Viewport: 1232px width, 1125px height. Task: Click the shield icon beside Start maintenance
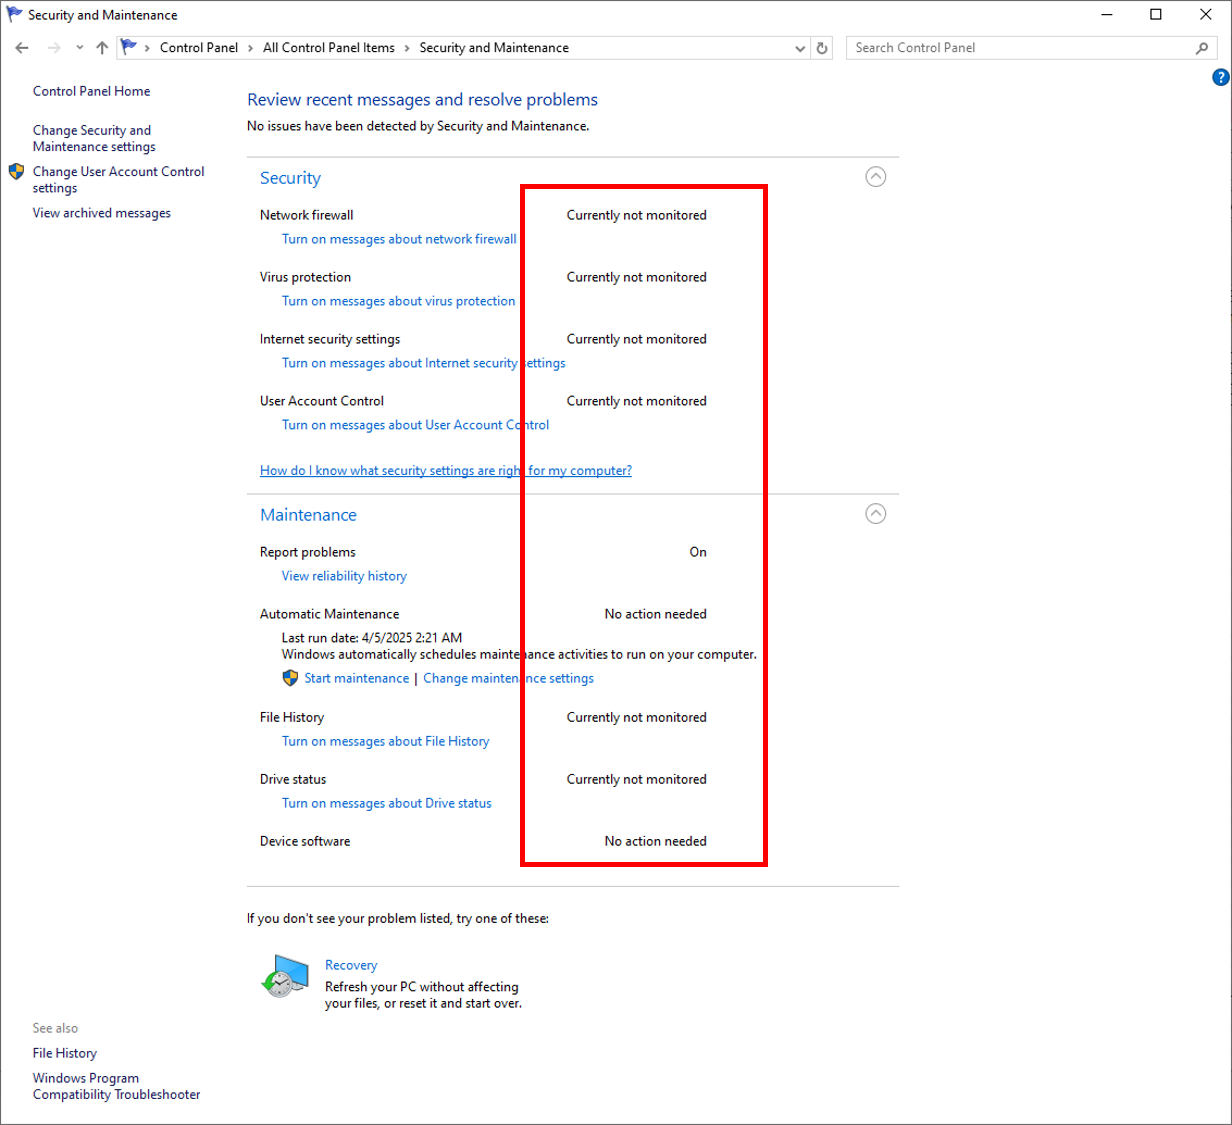click(x=291, y=678)
